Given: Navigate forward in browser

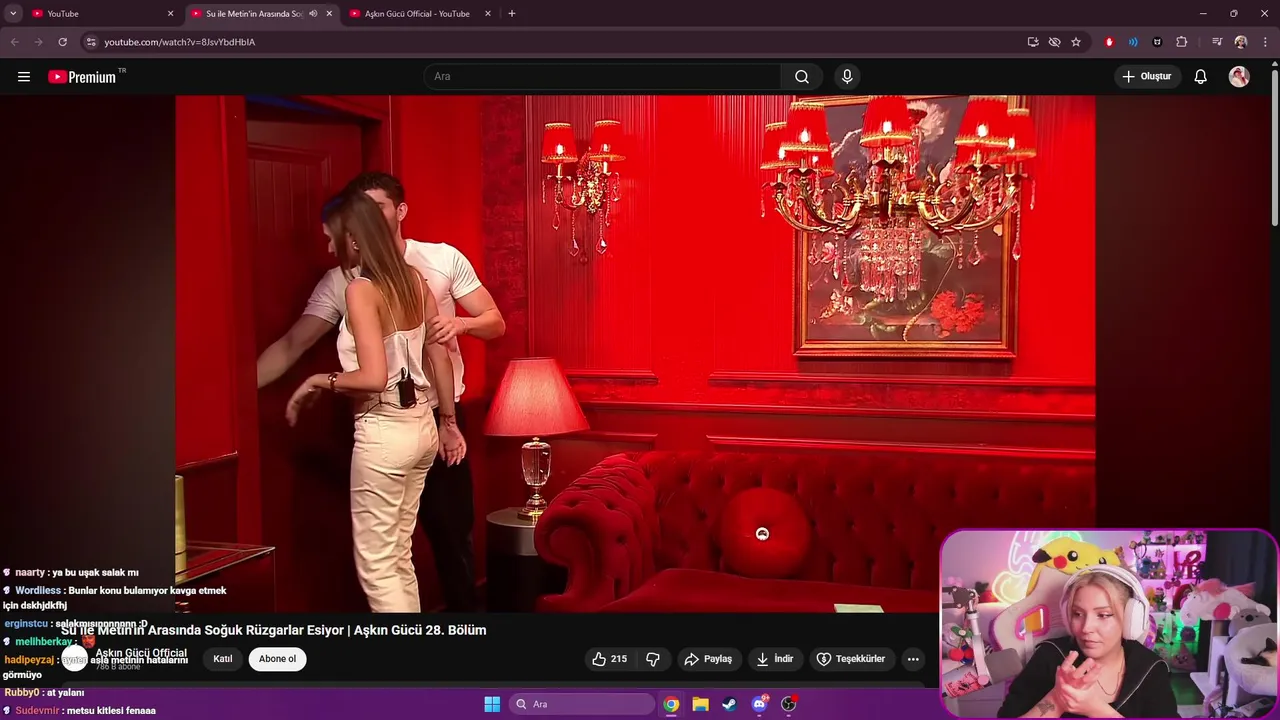Looking at the screenshot, I should (38, 42).
